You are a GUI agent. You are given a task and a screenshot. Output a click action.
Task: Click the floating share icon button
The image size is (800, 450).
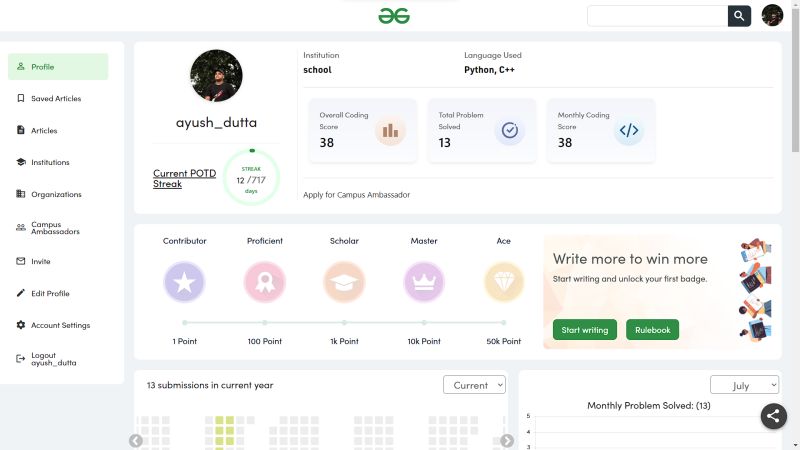pos(773,416)
